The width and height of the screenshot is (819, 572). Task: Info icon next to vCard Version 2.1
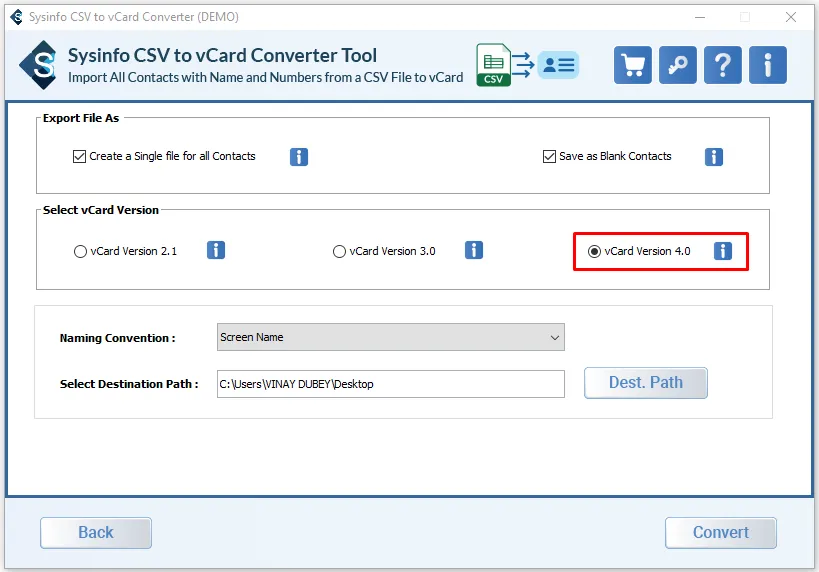coord(216,250)
